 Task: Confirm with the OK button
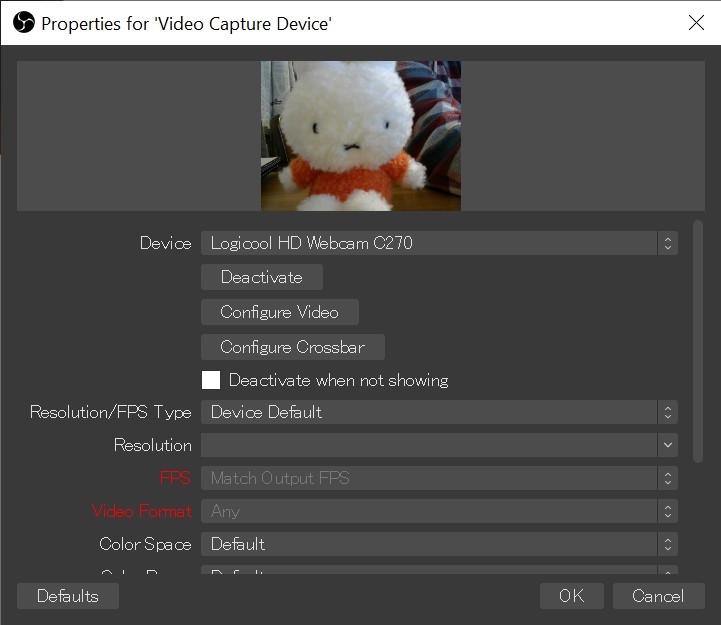(x=572, y=596)
